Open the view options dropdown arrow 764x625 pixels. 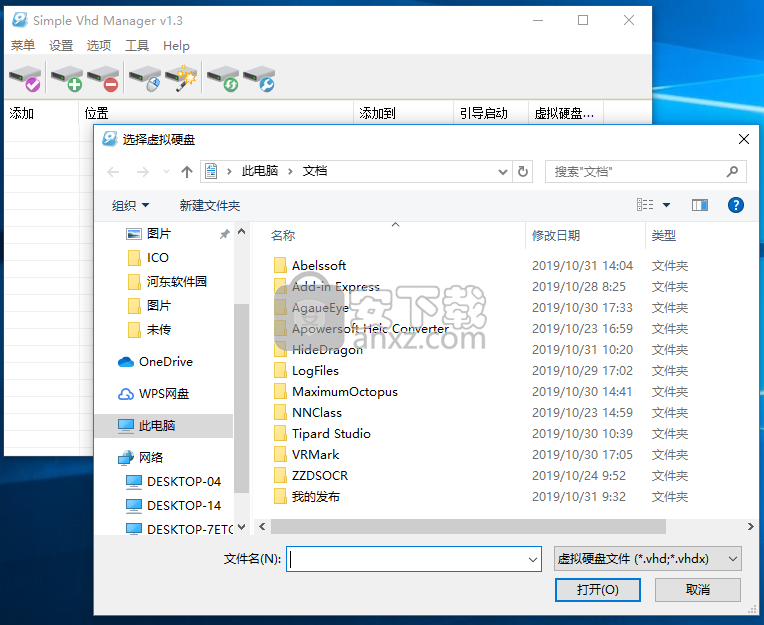666,205
